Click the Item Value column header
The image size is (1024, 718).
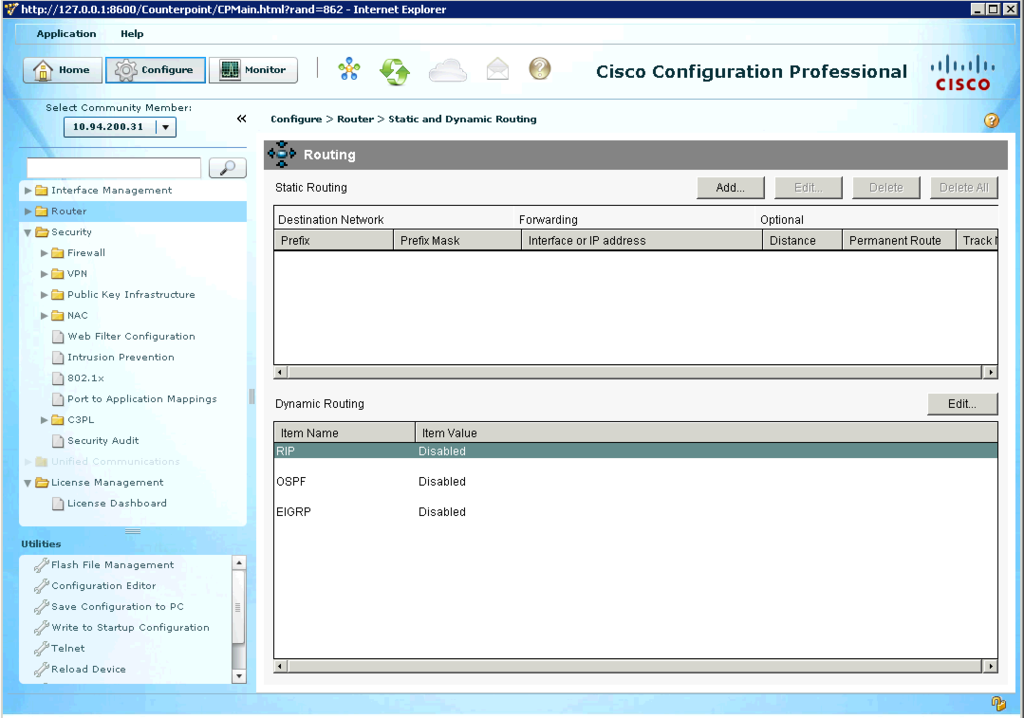tap(707, 432)
